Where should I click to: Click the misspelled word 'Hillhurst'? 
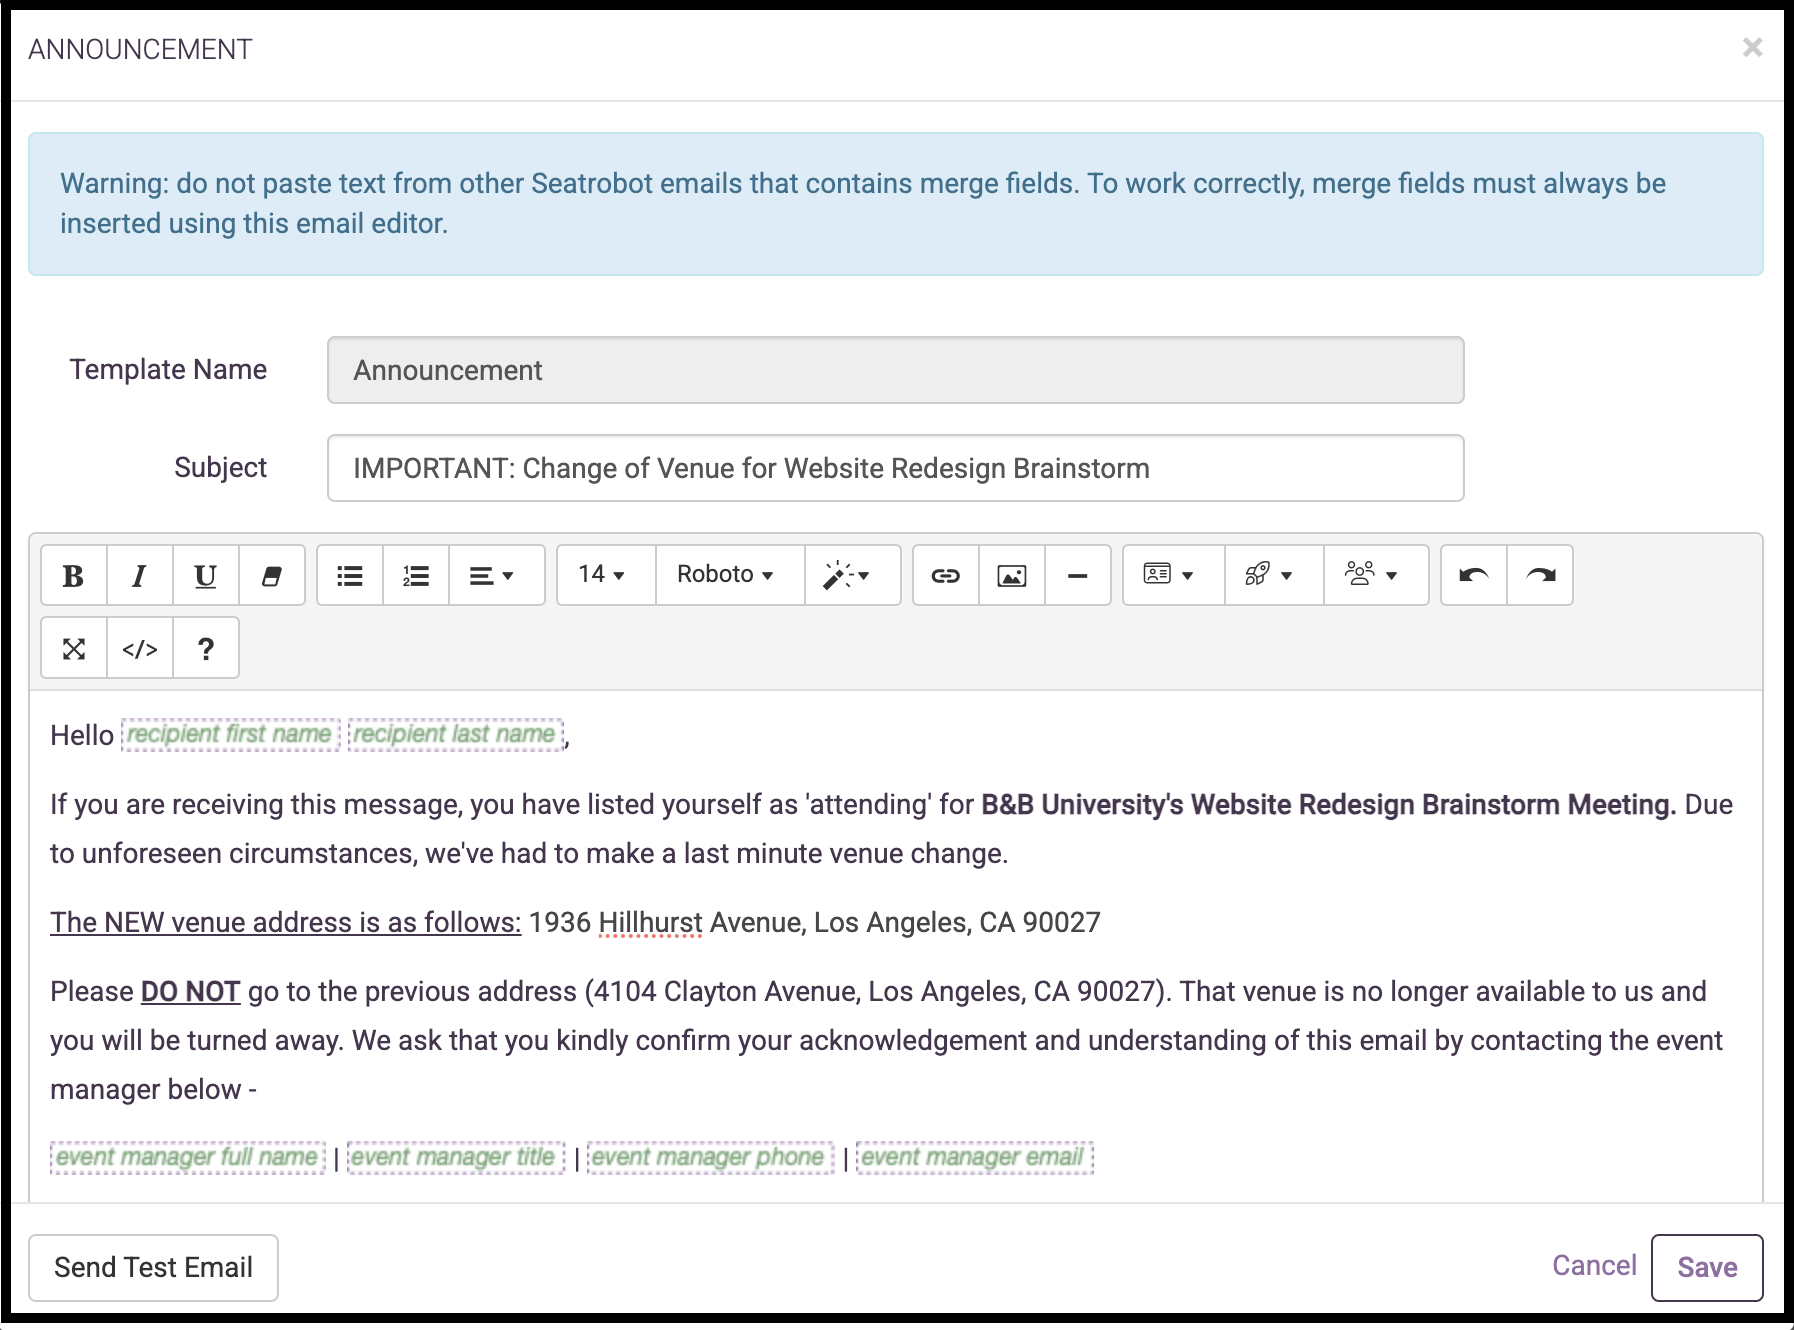650,922
